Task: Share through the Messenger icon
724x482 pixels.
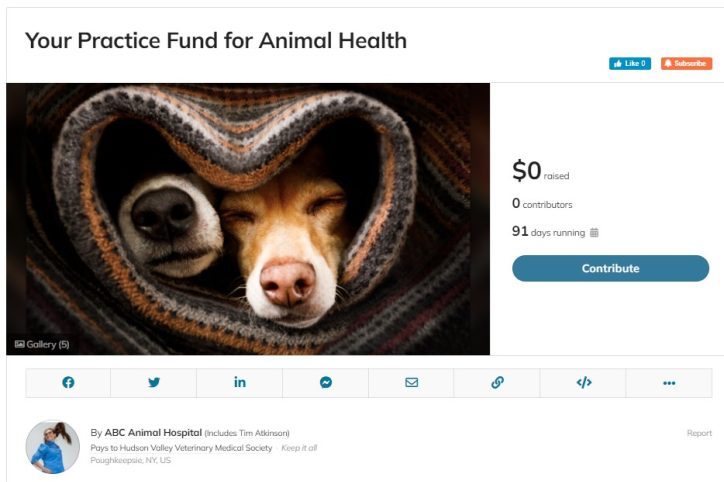Action: (x=326, y=382)
